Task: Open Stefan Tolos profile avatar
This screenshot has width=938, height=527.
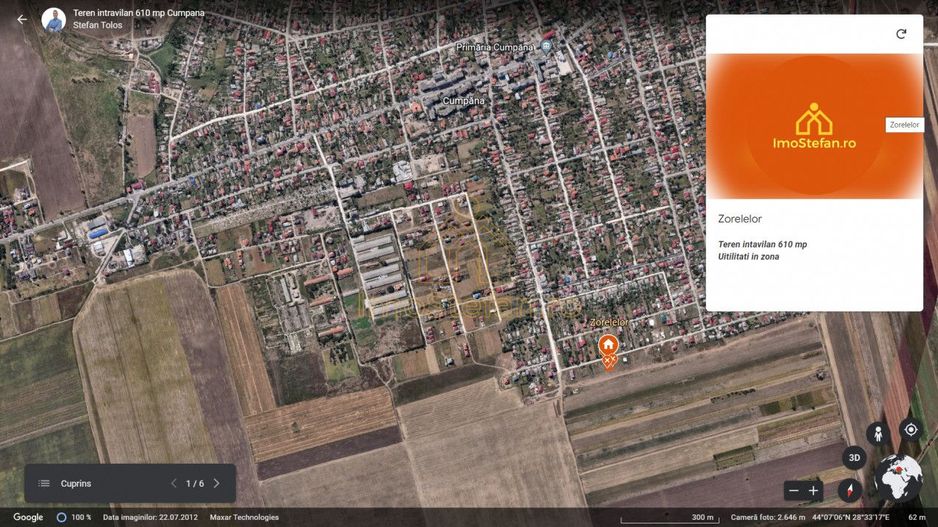Action: (54, 19)
